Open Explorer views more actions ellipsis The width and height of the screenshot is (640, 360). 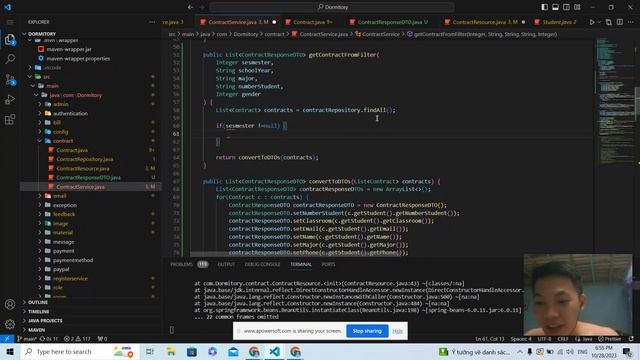pos(152,22)
